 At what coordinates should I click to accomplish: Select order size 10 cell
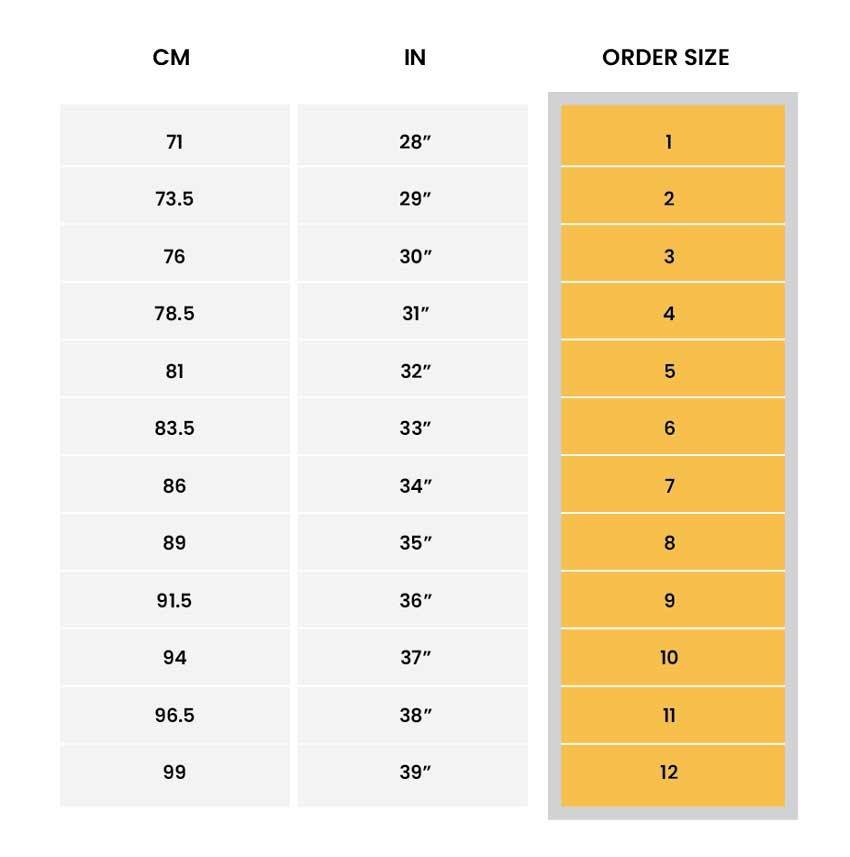670,658
